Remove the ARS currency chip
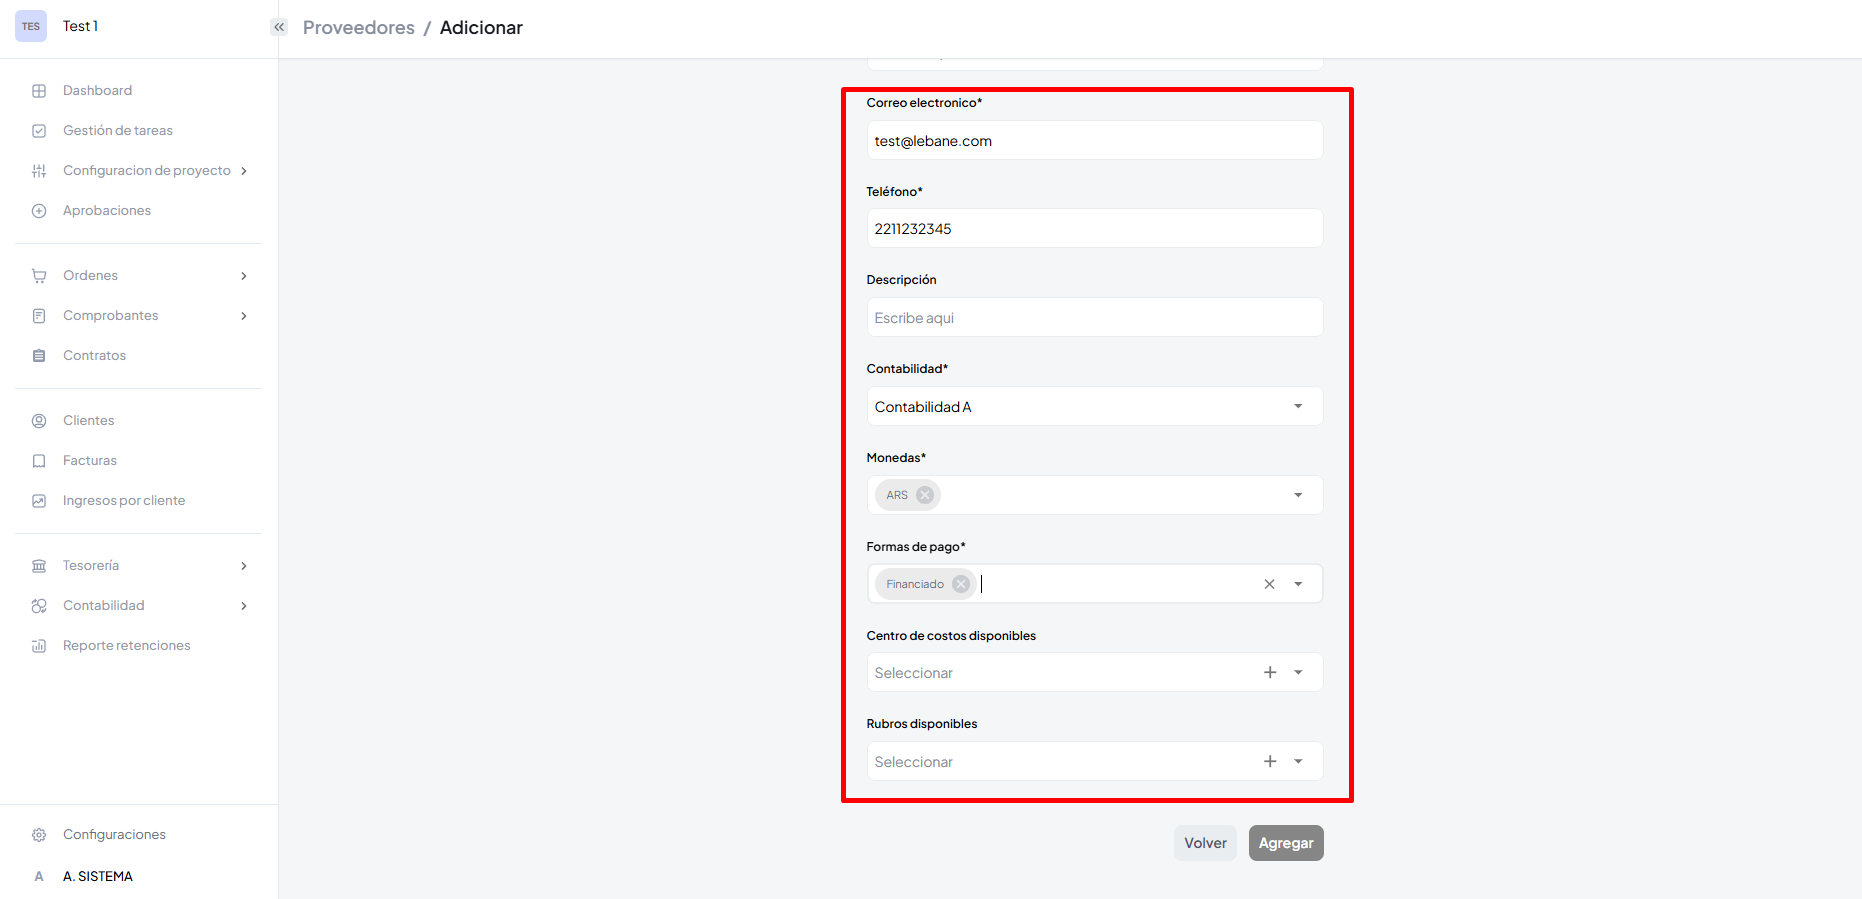The width and height of the screenshot is (1862, 899). point(925,495)
